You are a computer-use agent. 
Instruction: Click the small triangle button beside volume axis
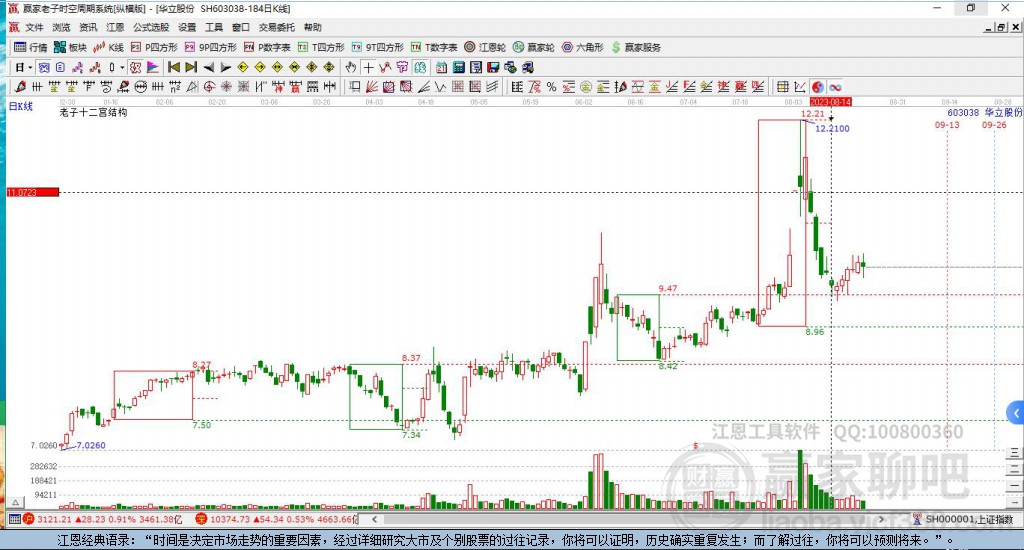[x=16, y=502]
